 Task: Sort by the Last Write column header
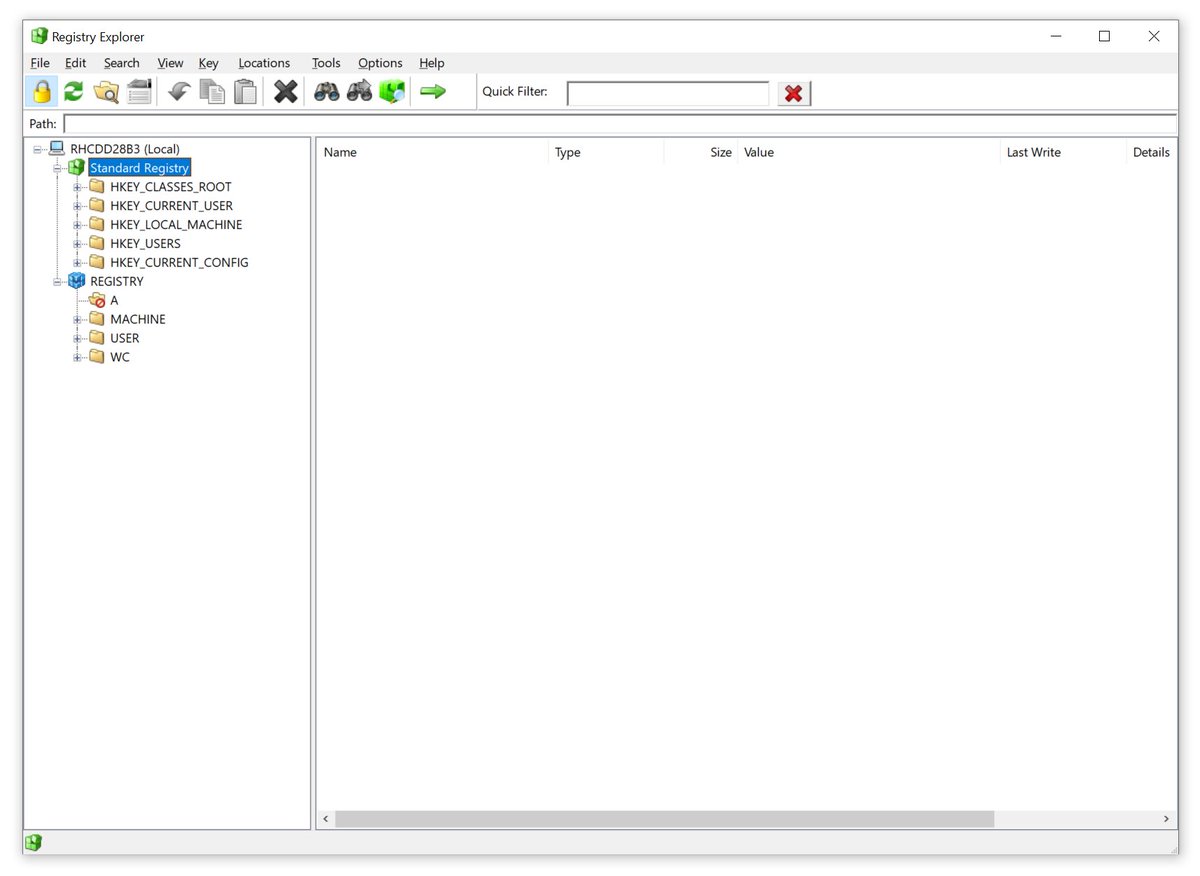click(1063, 152)
